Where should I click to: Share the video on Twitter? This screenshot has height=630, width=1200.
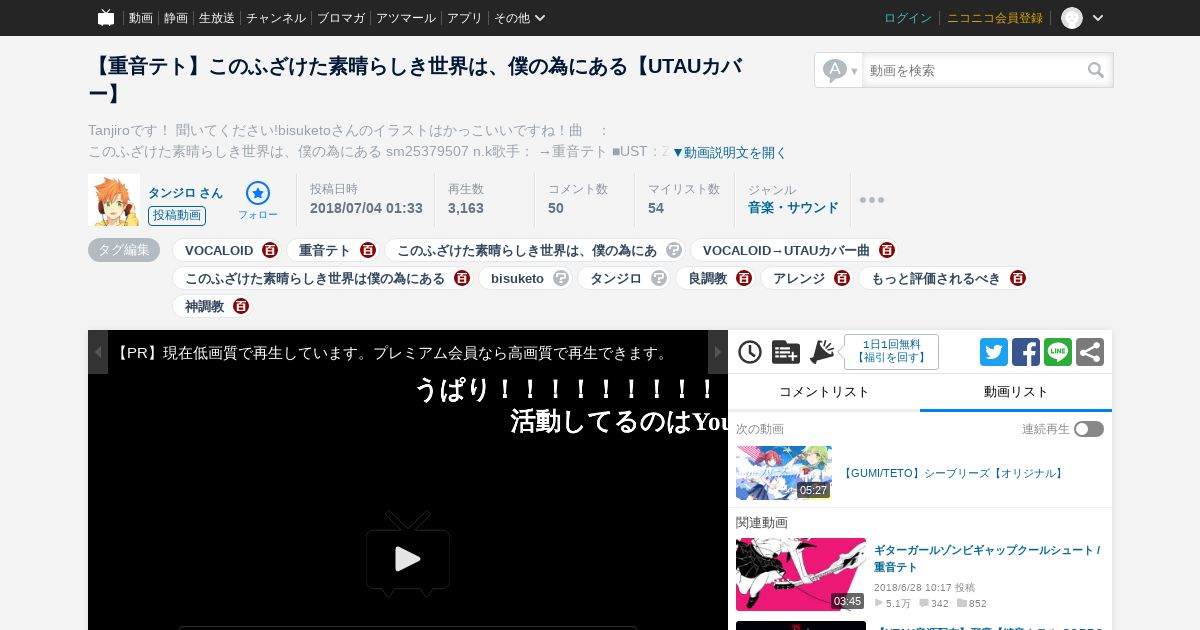[x=994, y=352]
